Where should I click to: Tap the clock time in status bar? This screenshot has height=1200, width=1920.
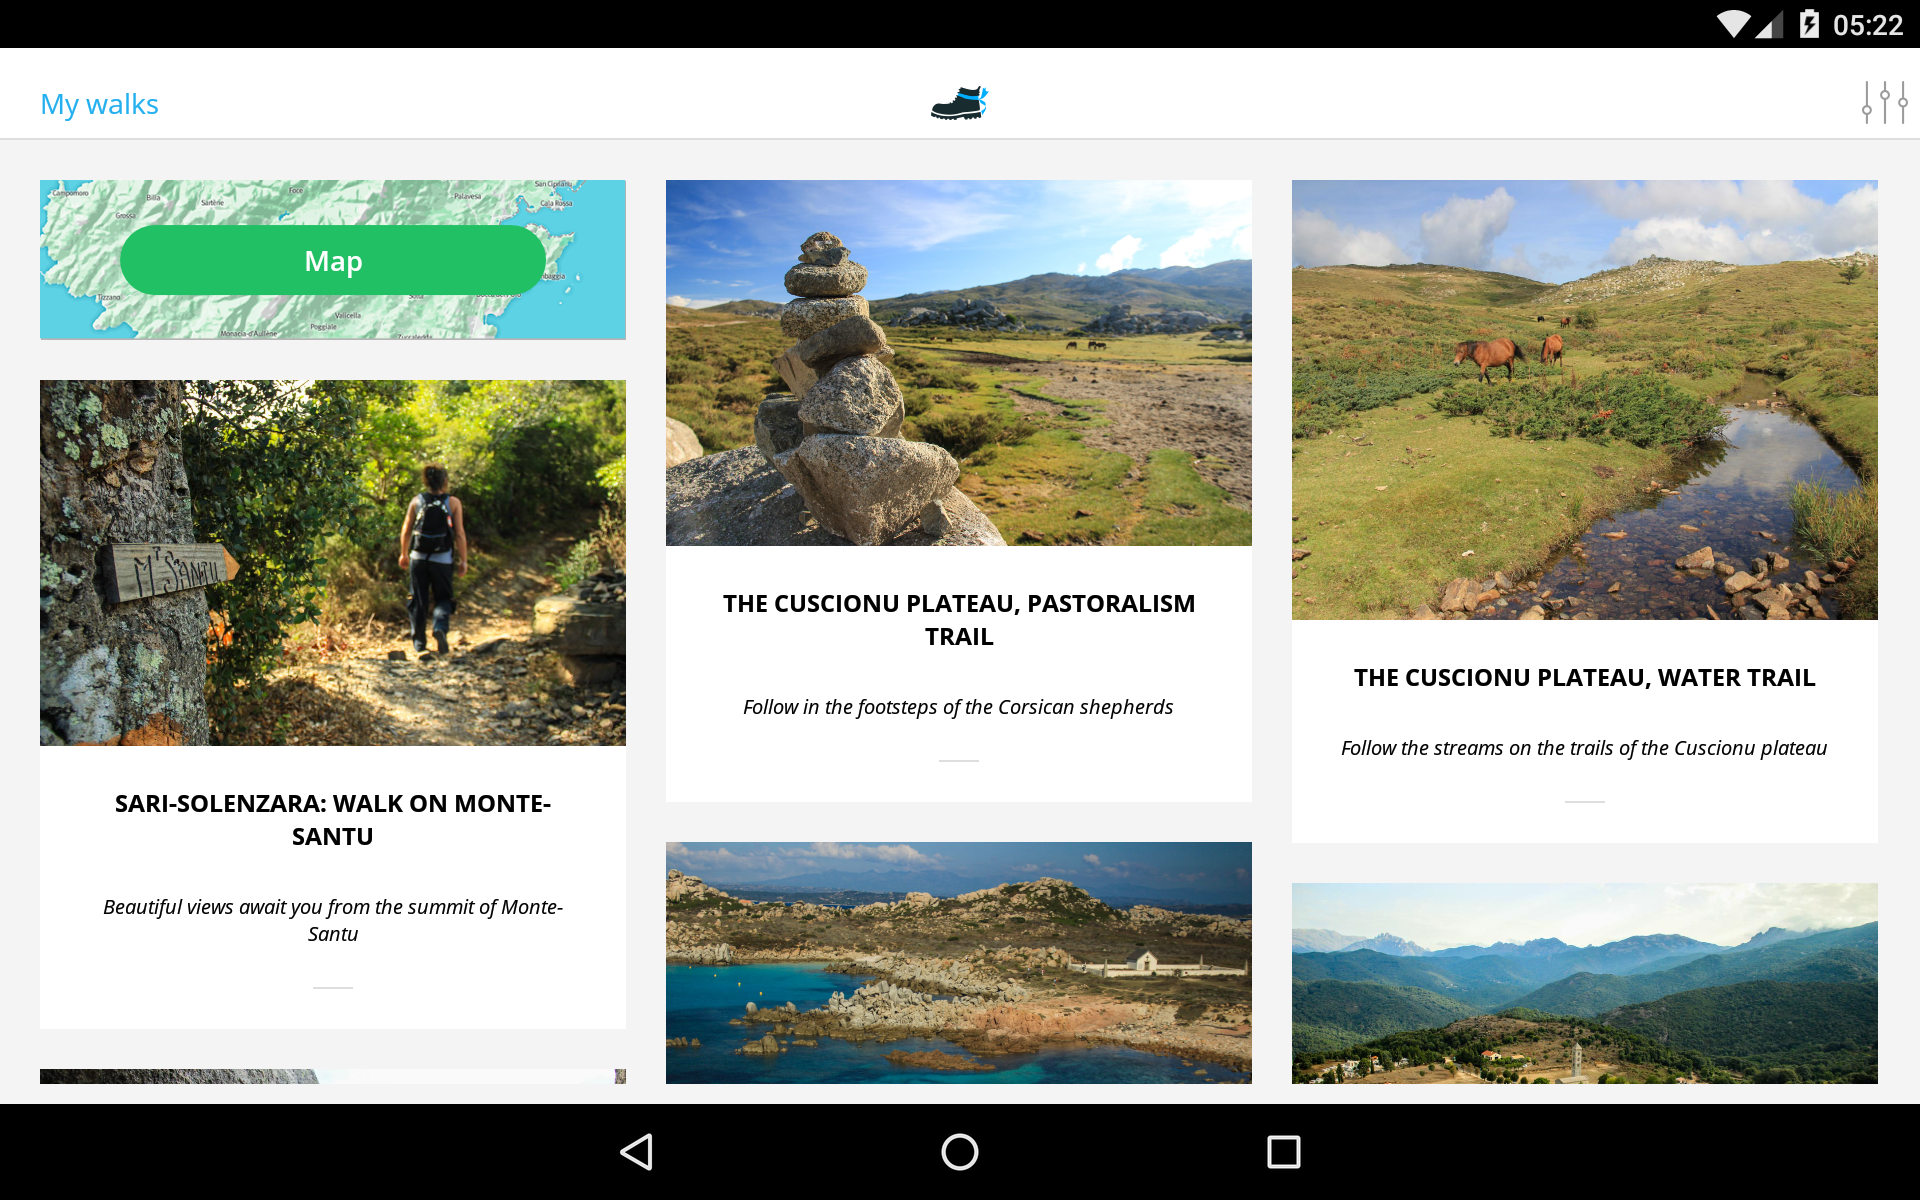click(1867, 25)
